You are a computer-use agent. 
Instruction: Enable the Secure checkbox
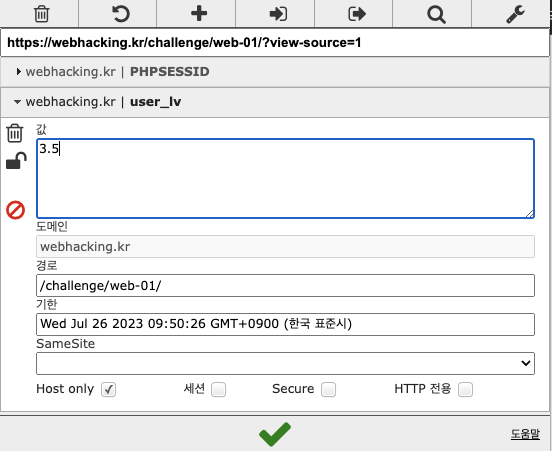[328, 389]
